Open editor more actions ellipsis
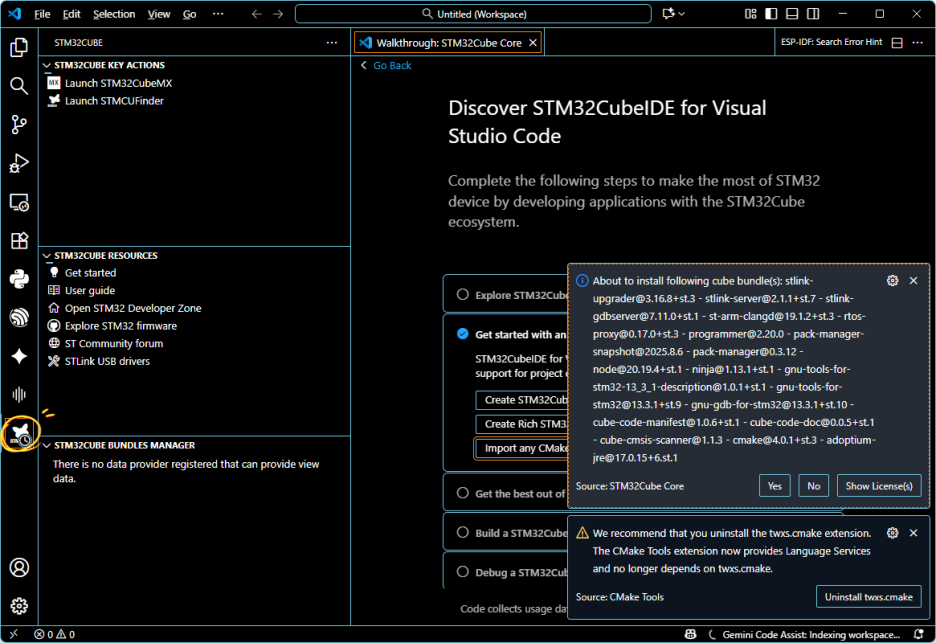936x643 pixels. coord(917,42)
